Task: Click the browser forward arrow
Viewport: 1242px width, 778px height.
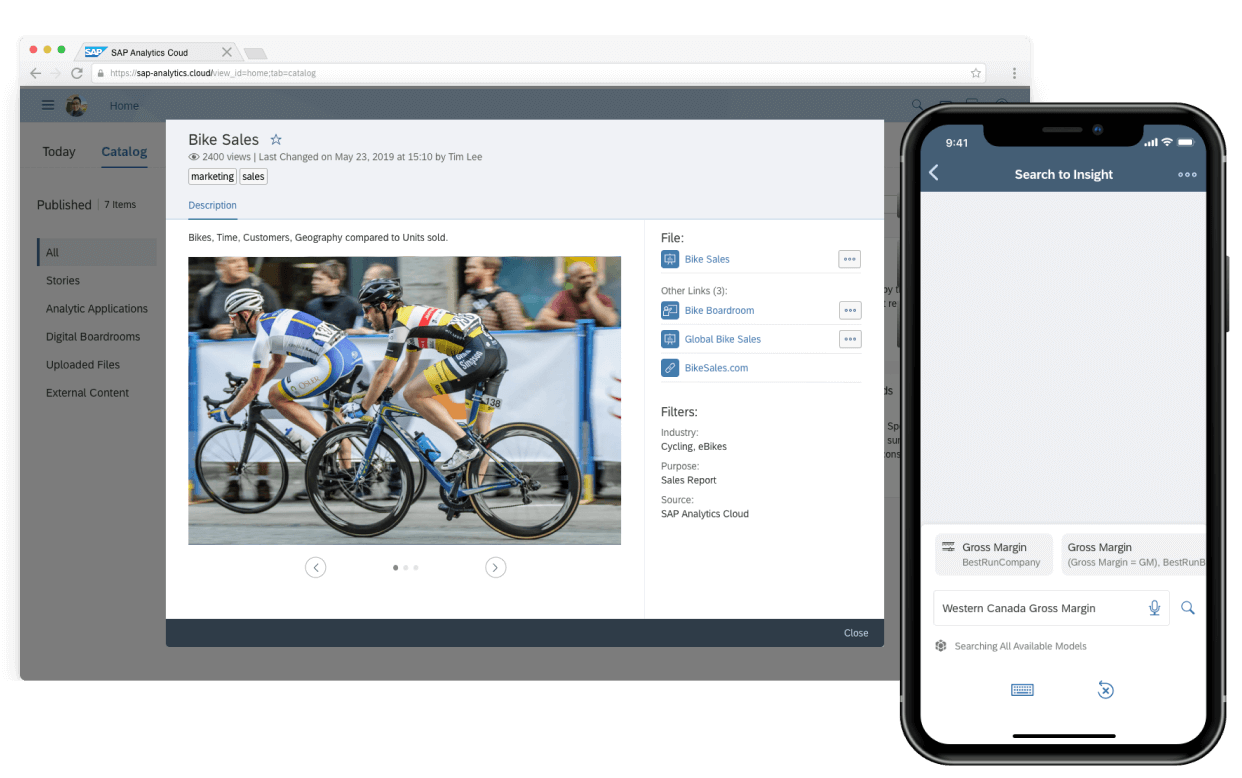Action: [x=56, y=73]
